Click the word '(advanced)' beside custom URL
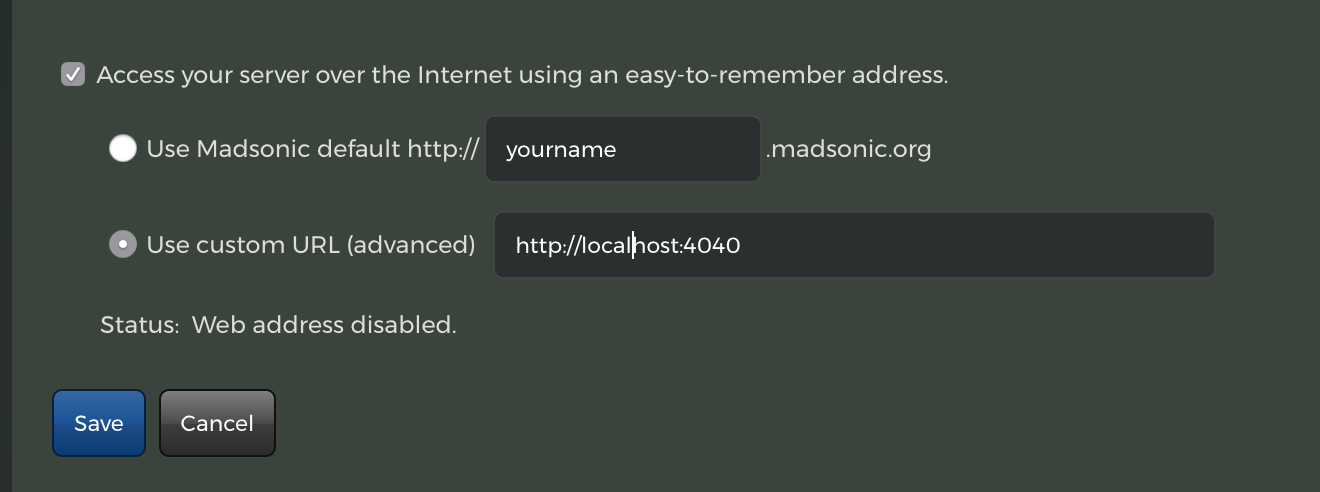 (x=410, y=245)
